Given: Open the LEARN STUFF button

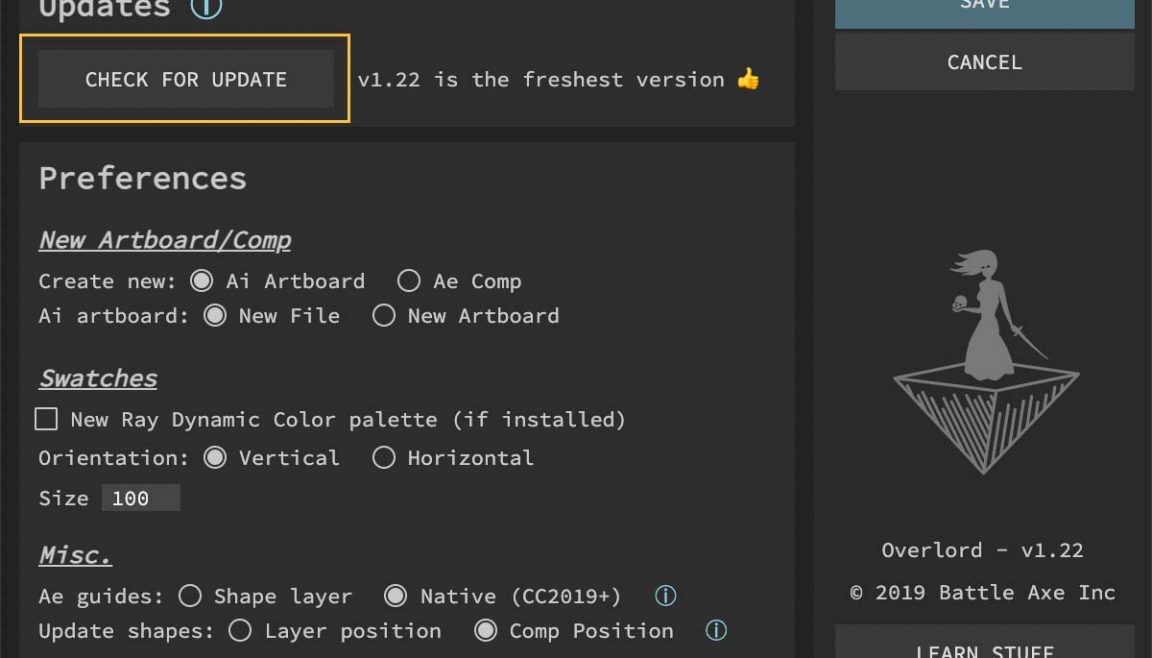Looking at the screenshot, I should coord(984,646).
